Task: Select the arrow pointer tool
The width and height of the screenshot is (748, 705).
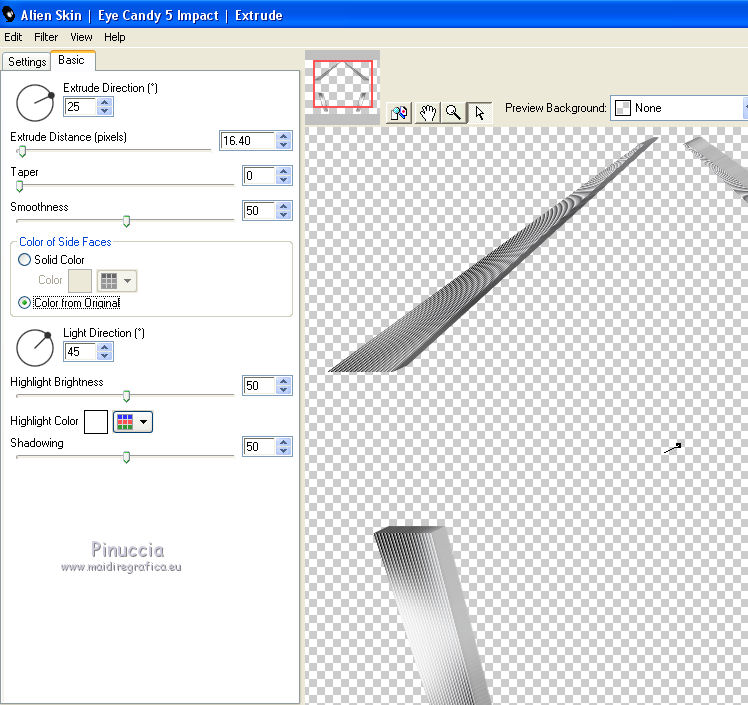Action: (479, 113)
